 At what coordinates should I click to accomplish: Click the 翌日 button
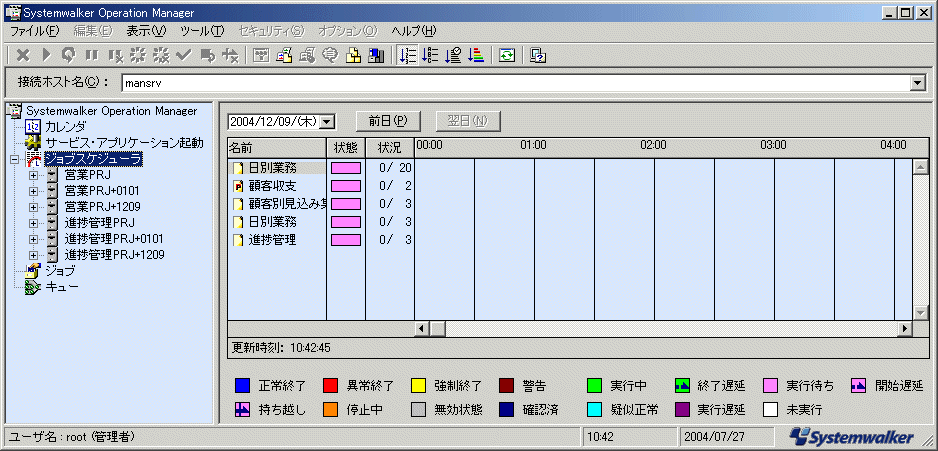(x=468, y=121)
